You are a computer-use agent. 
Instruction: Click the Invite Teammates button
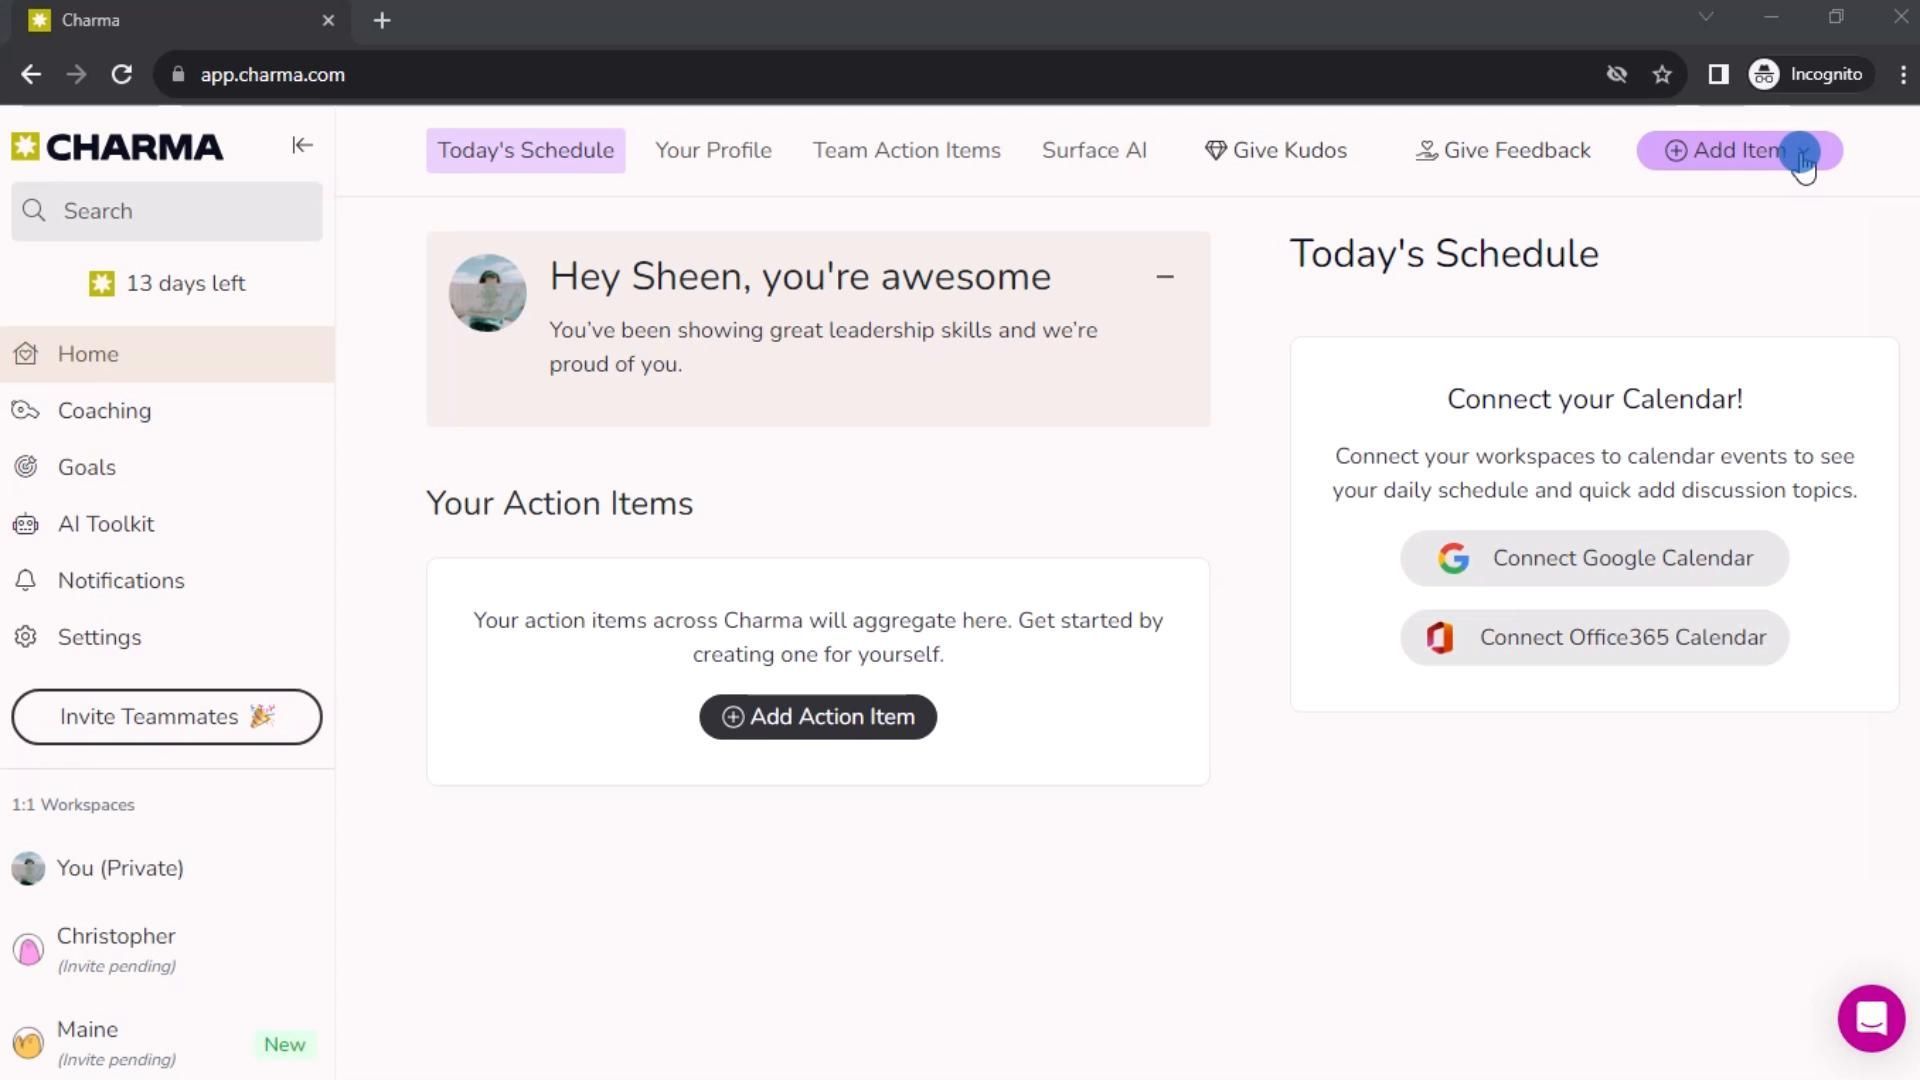166,717
